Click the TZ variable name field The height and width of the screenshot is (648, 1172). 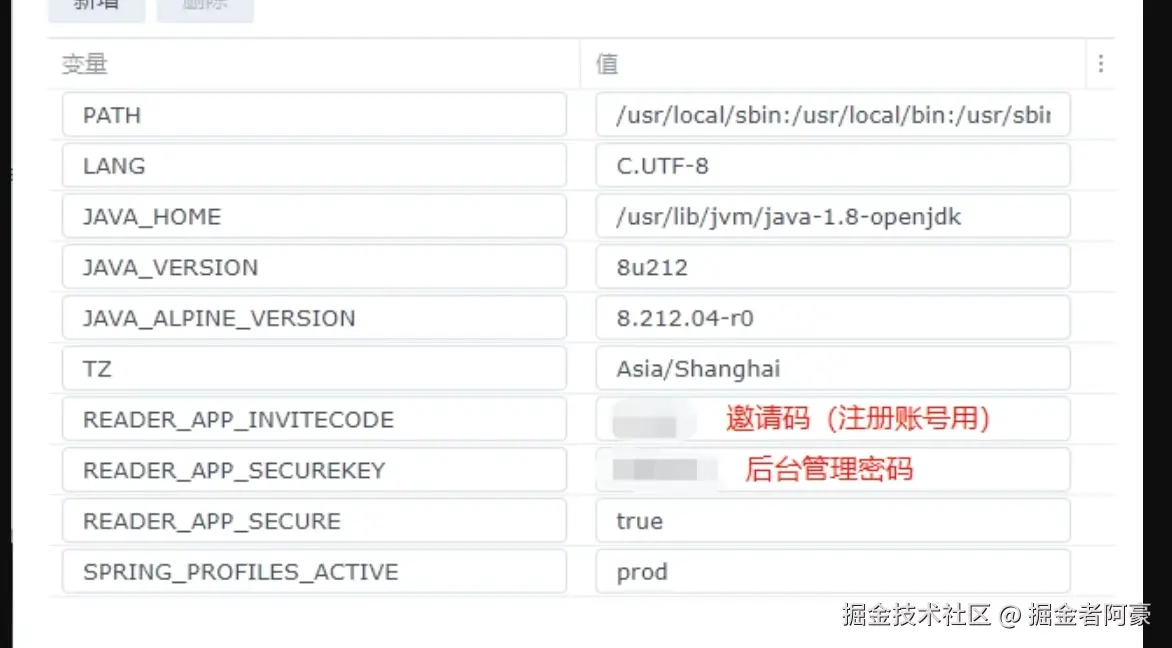coord(314,369)
